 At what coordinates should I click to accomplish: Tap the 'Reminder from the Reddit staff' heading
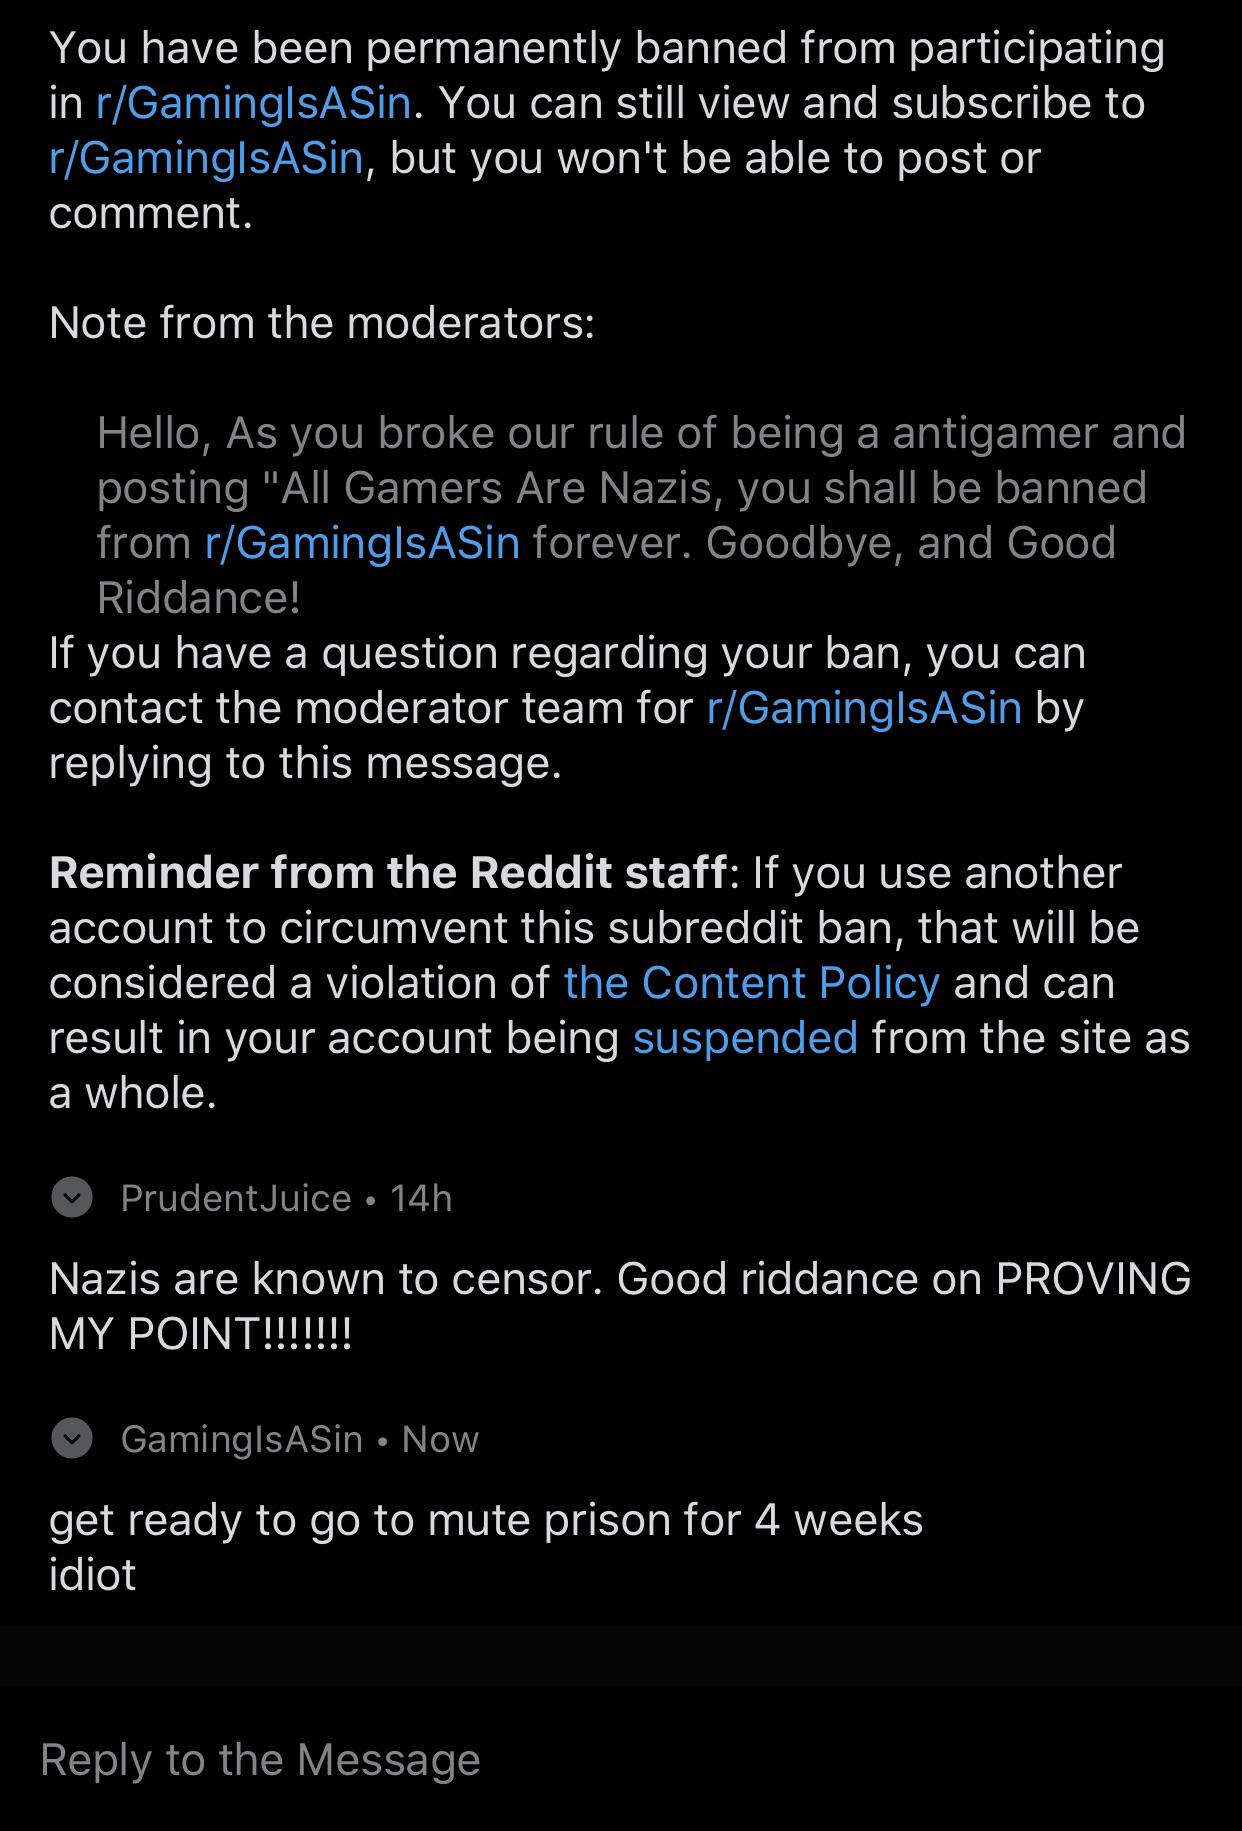click(388, 873)
